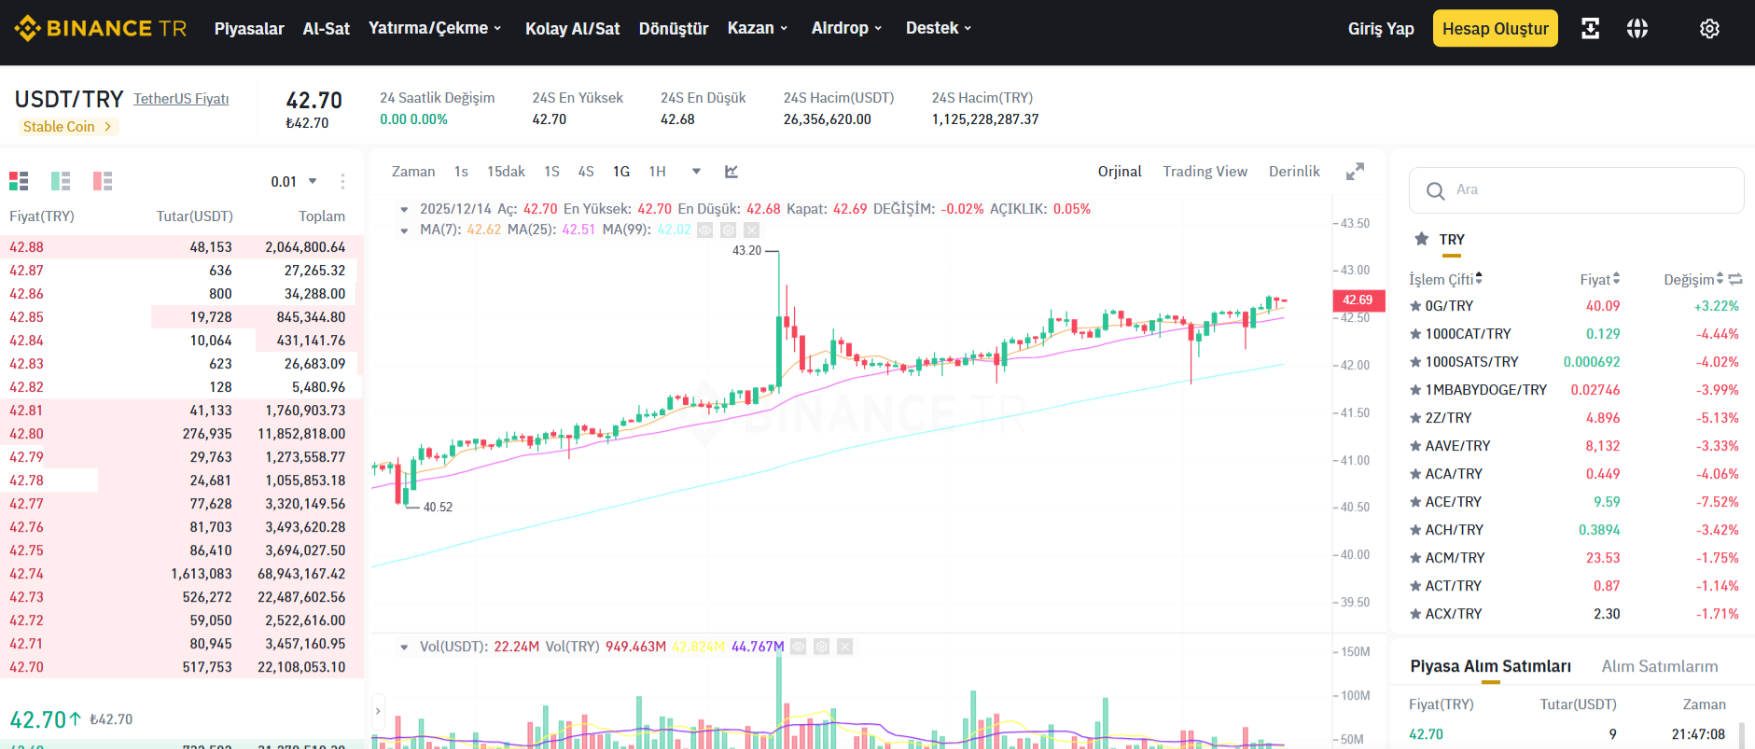Open the Yatırma/Çekme menu dropdown
The image size is (1755, 749).
point(435,28)
